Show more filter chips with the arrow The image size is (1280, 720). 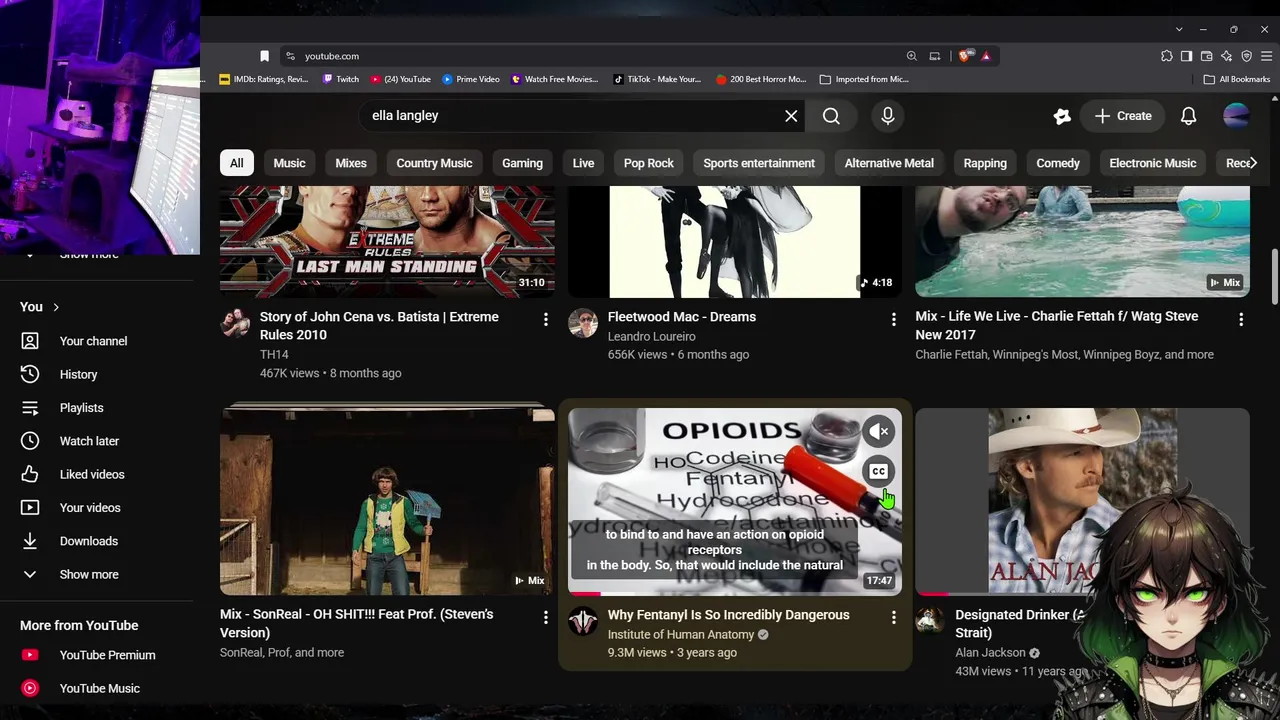point(1253,163)
